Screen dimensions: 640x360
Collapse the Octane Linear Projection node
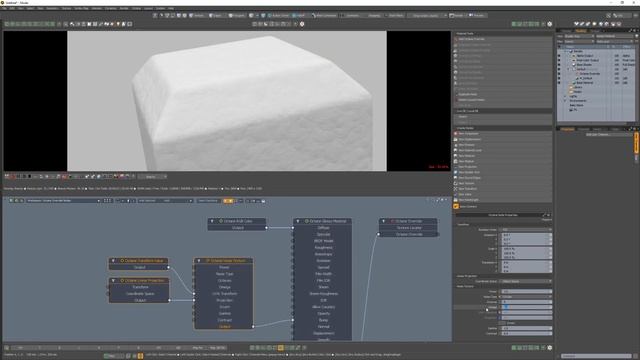(113, 280)
